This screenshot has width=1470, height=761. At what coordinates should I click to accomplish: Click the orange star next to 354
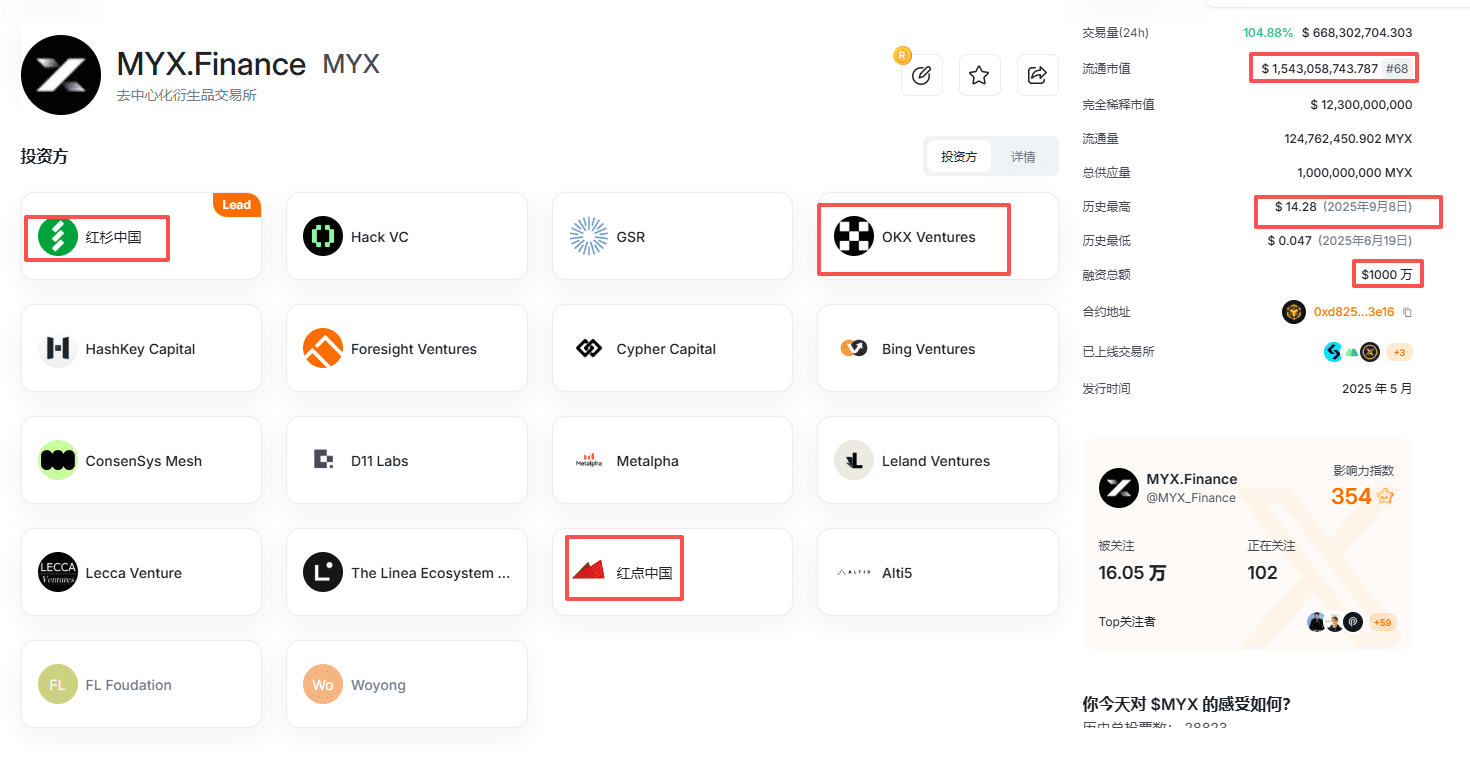point(1385,496)
